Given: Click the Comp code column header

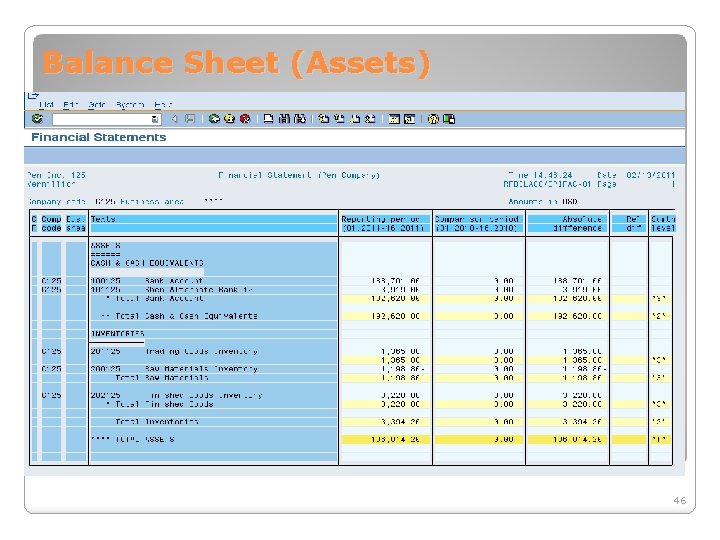Looking at the screenshot, I should 51,224.
